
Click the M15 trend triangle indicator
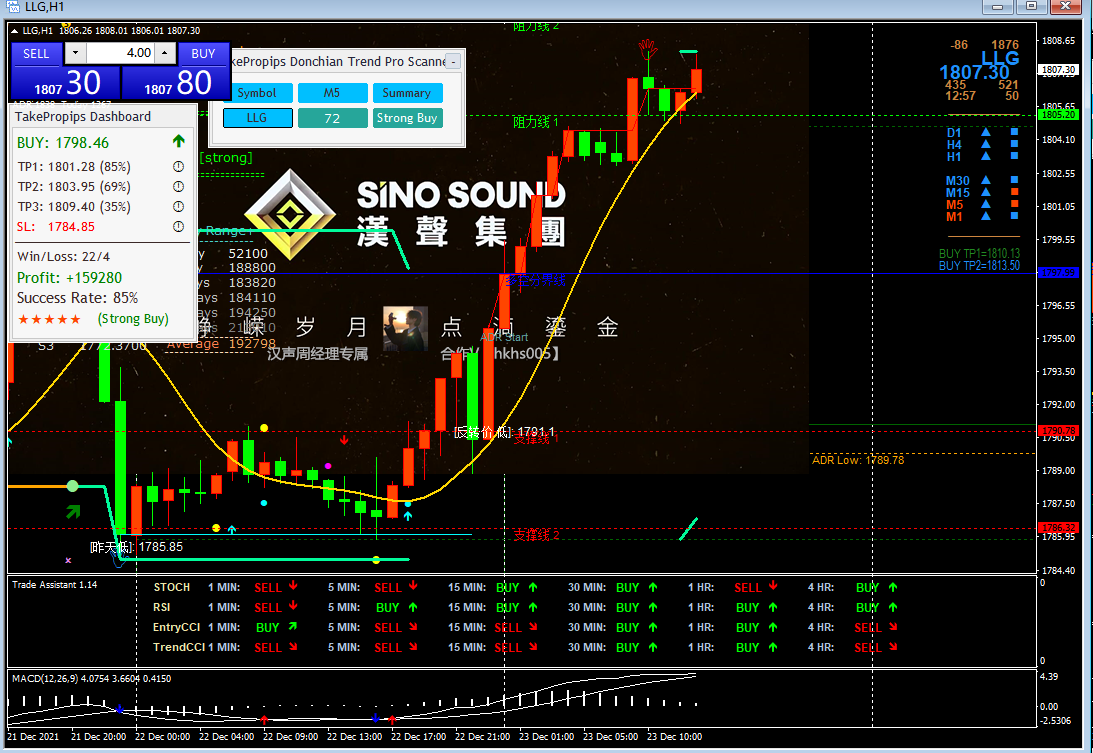coord(986,192)
